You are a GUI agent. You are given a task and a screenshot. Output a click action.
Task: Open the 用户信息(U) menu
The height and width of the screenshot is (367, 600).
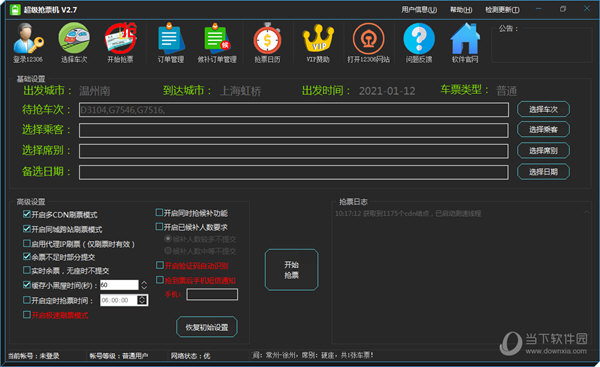pos(419,10)
